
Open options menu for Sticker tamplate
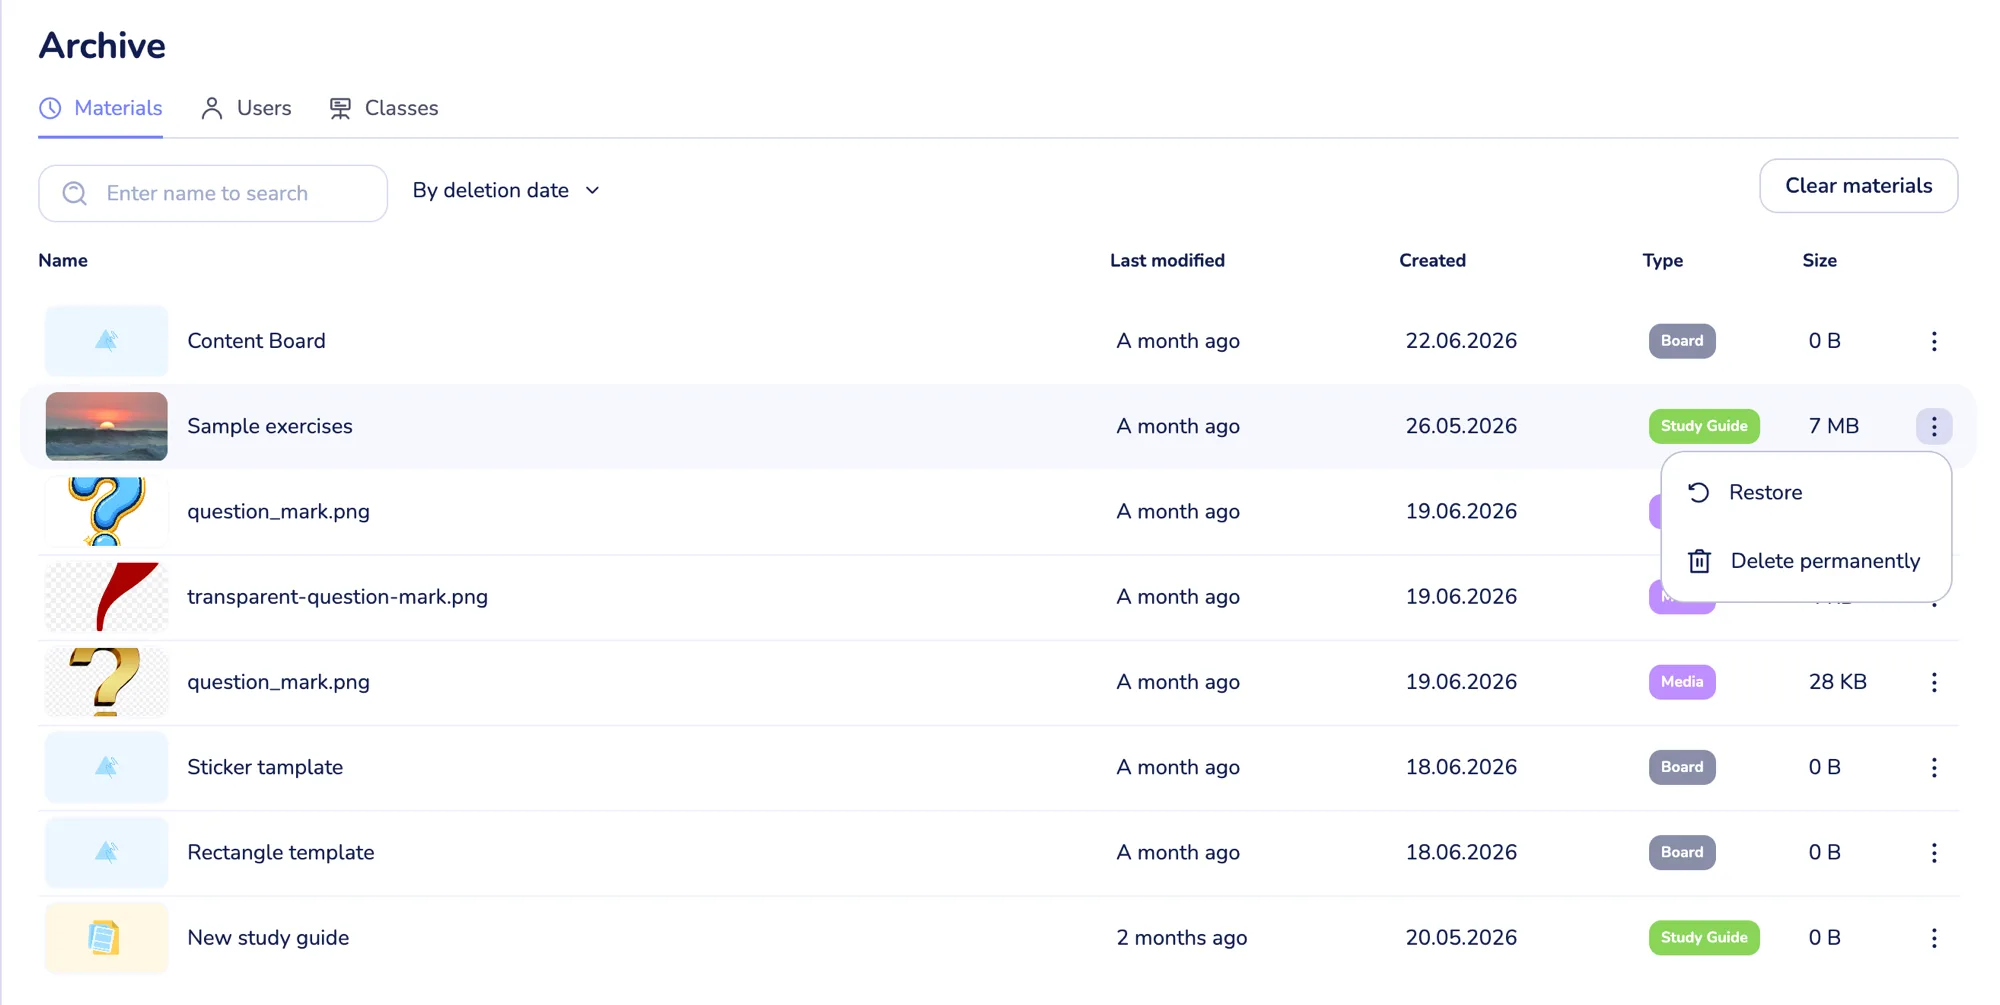1934,767
